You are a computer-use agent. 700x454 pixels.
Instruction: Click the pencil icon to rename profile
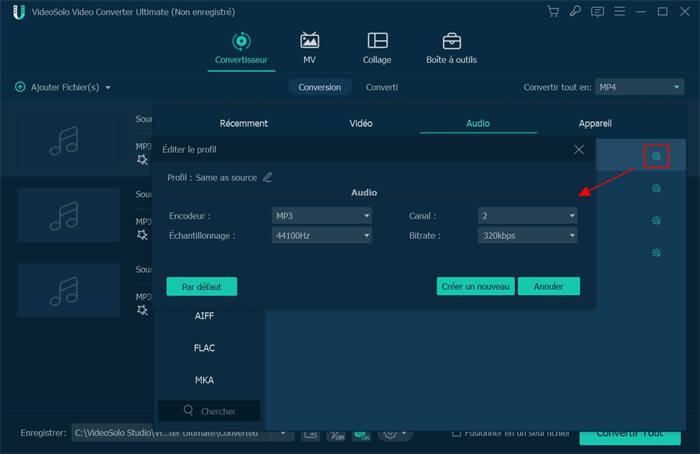(267, 177)
